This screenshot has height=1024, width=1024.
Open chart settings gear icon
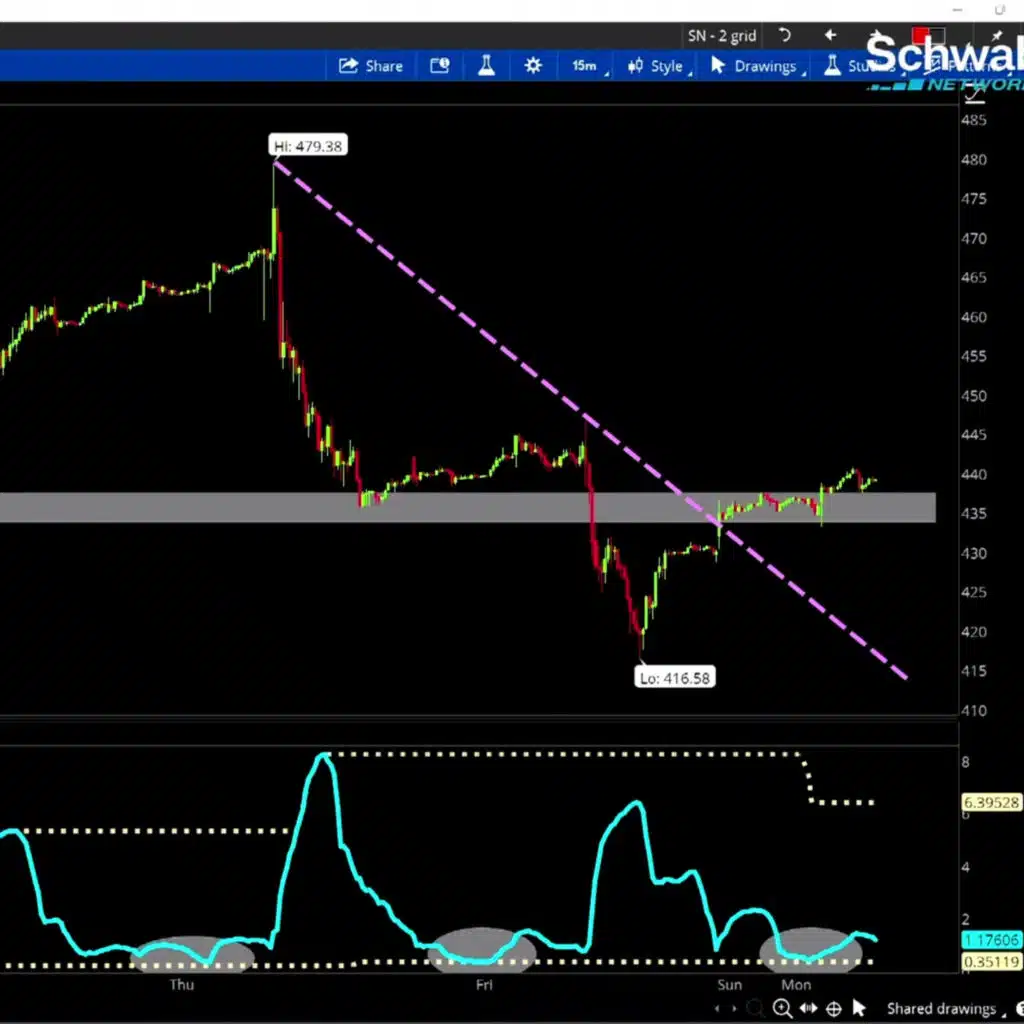[533, 65]
